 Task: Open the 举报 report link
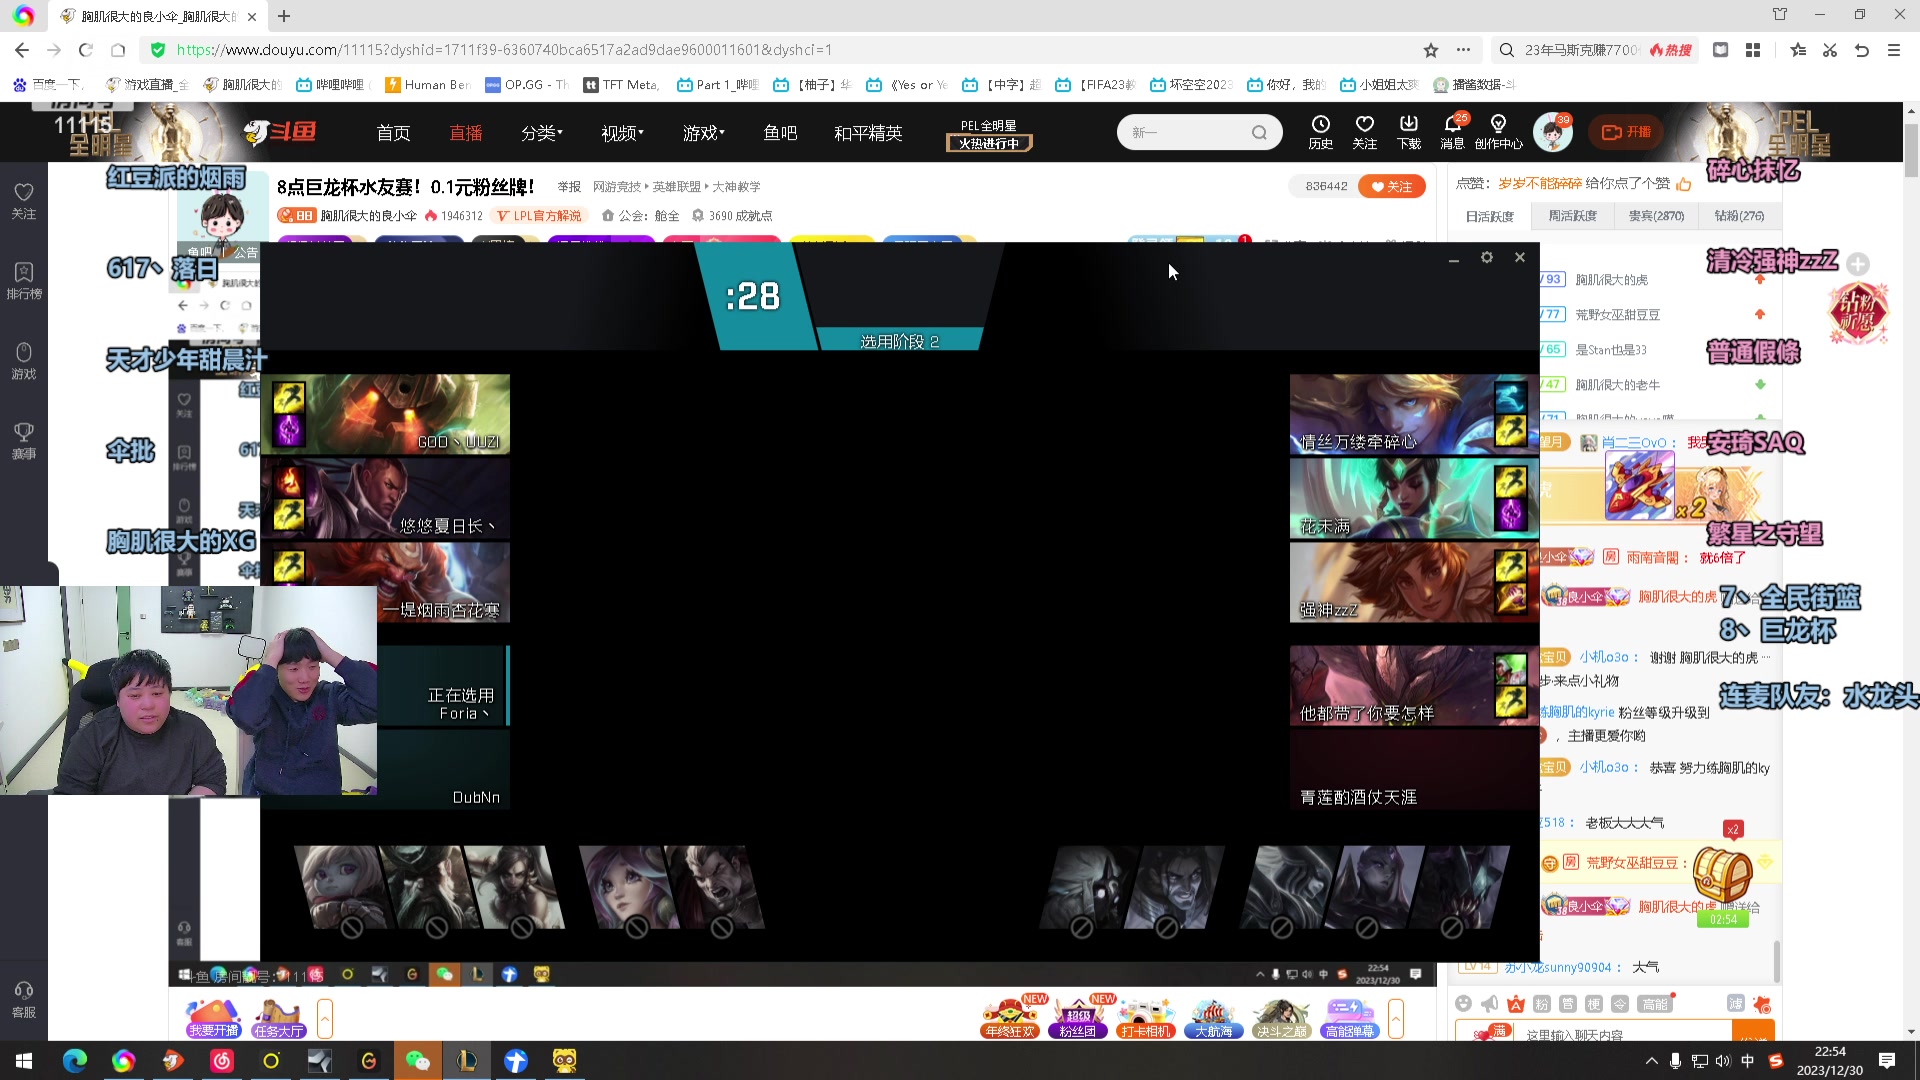click(569, 187)
